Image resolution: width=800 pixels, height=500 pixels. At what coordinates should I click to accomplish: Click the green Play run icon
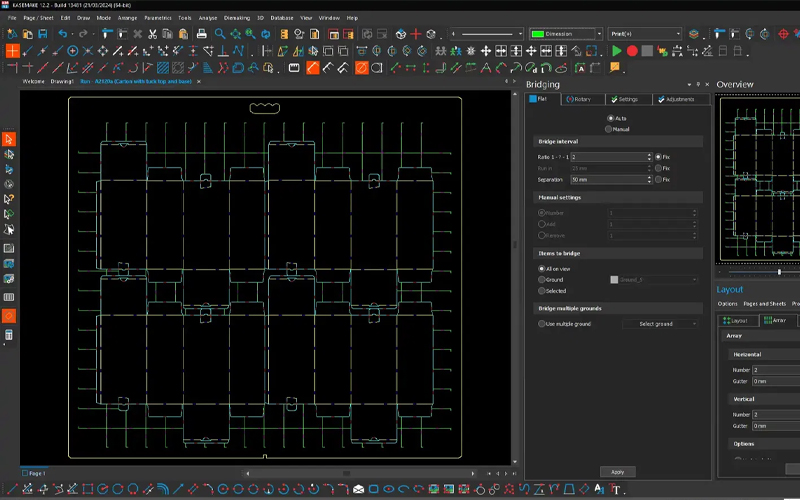[617, 51]
